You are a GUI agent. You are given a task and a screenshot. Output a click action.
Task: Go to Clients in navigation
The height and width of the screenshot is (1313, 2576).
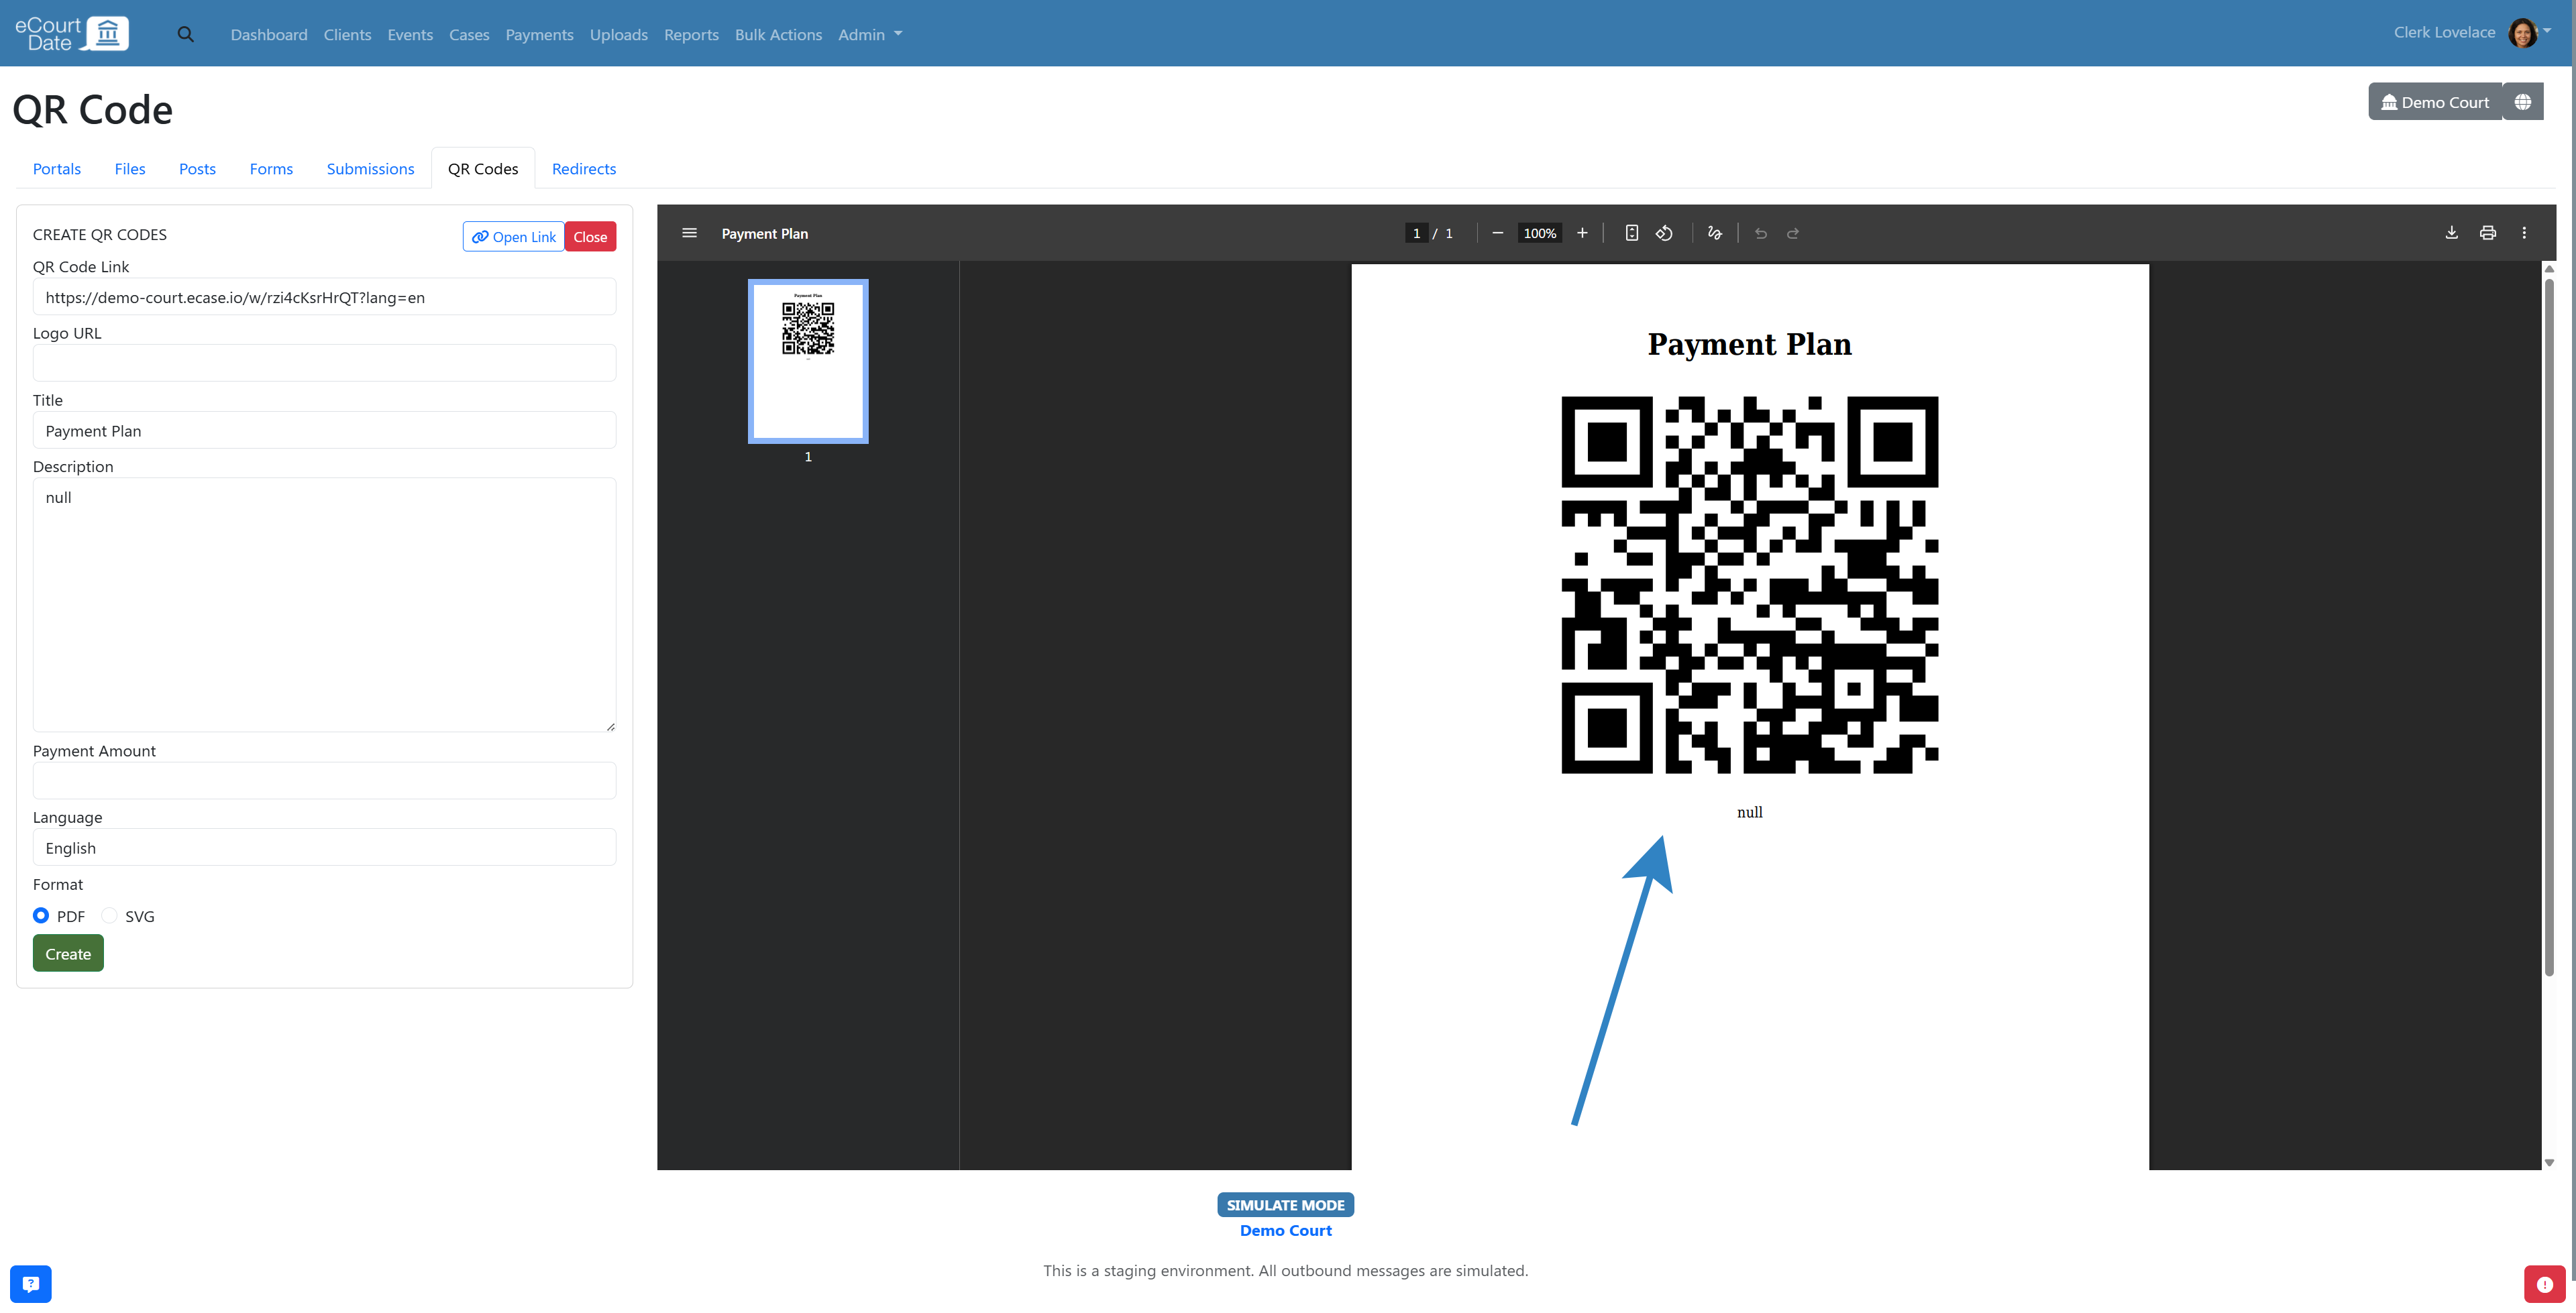pyautogui.click(x=347, y=34)
